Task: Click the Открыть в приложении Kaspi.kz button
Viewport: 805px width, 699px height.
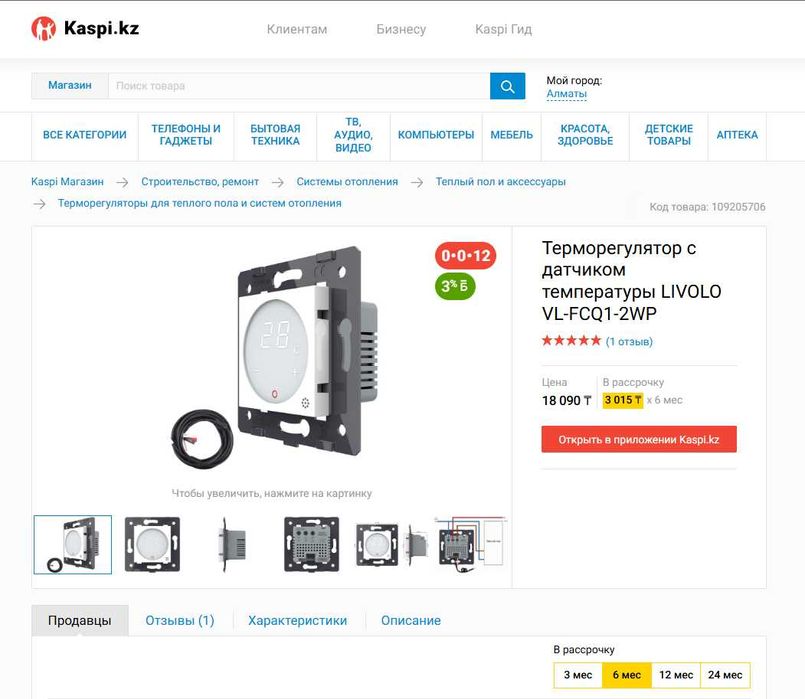Action: [639, 439]
